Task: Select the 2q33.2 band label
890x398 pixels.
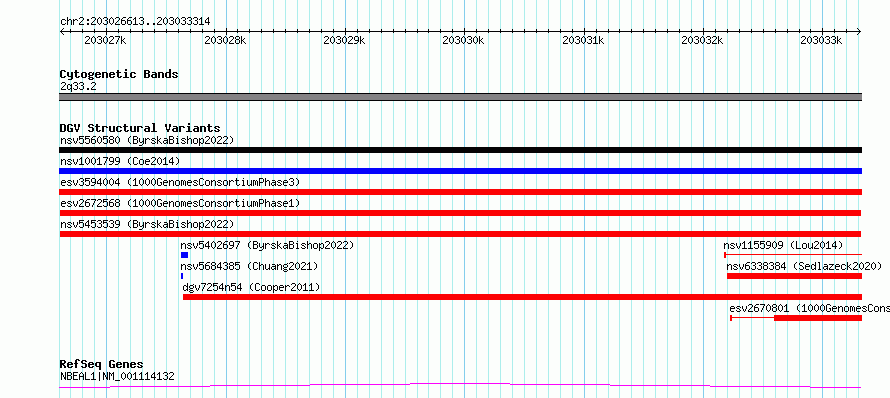Action: coord(78,87)
